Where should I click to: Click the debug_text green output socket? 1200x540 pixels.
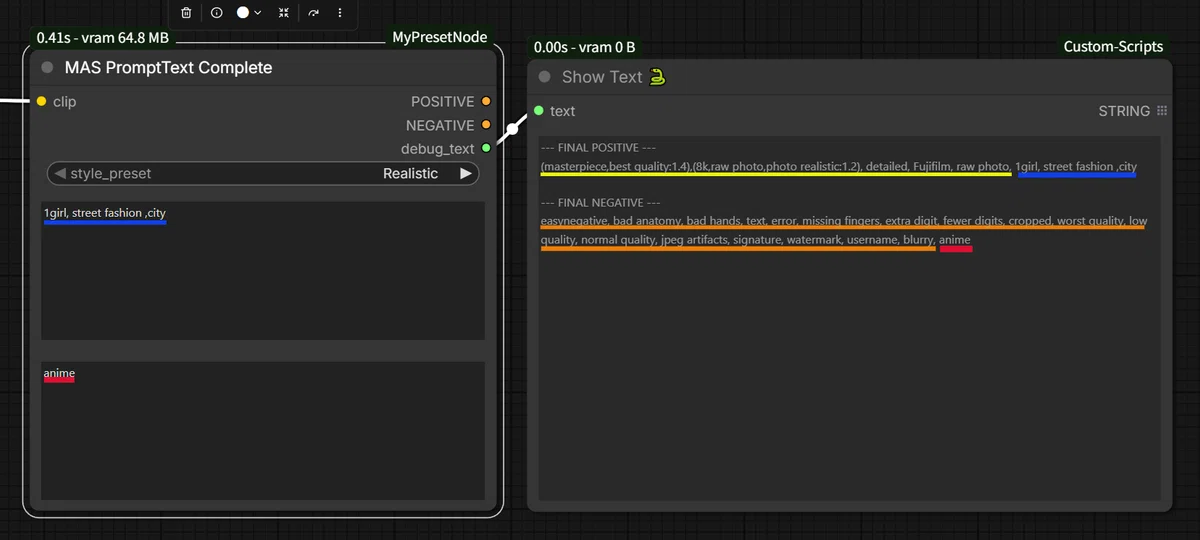[x=486, y=148]
